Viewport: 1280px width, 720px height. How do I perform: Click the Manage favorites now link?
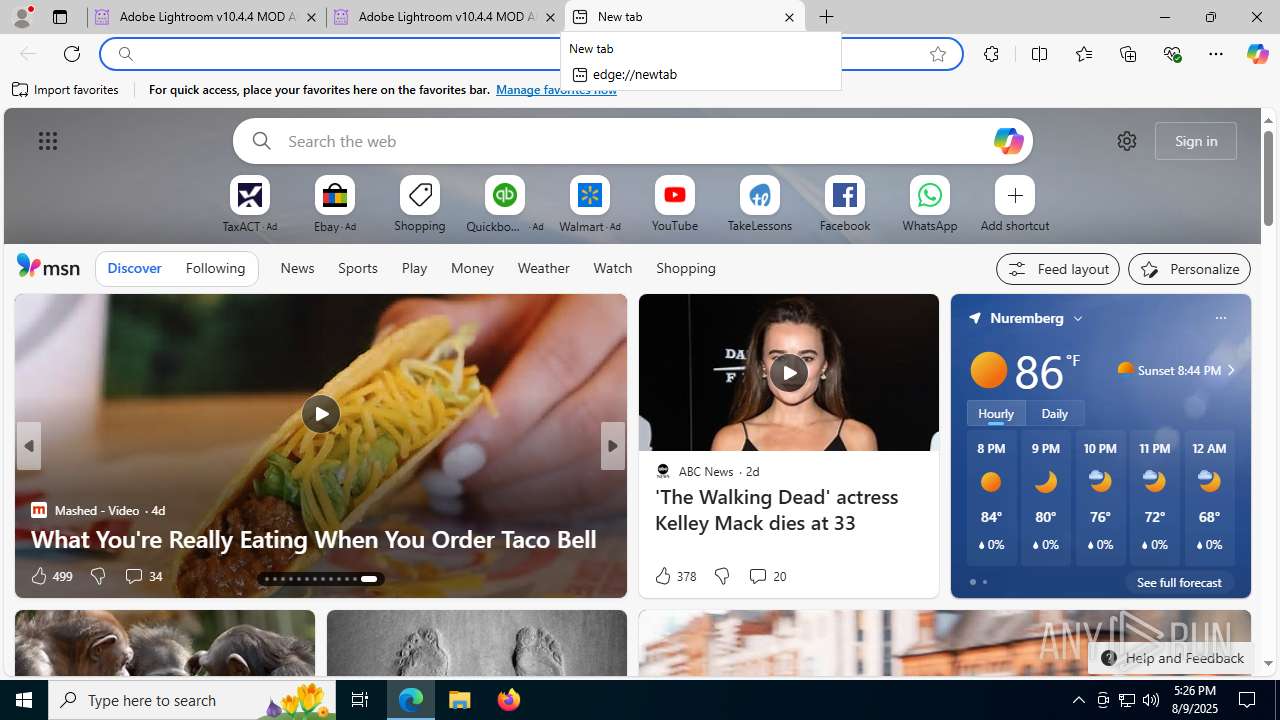click(x=556, y=90)
